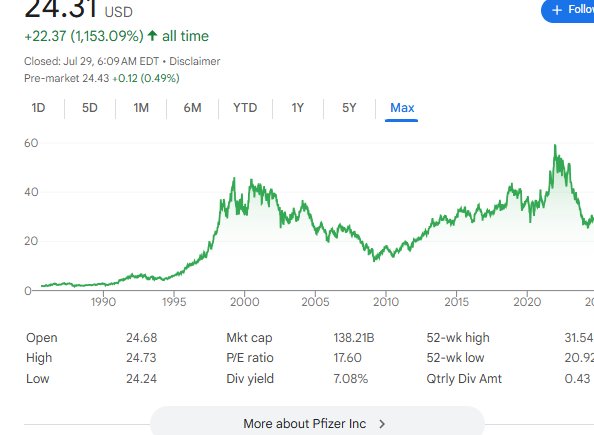Click the chart low point near 2010

(374, 260)
